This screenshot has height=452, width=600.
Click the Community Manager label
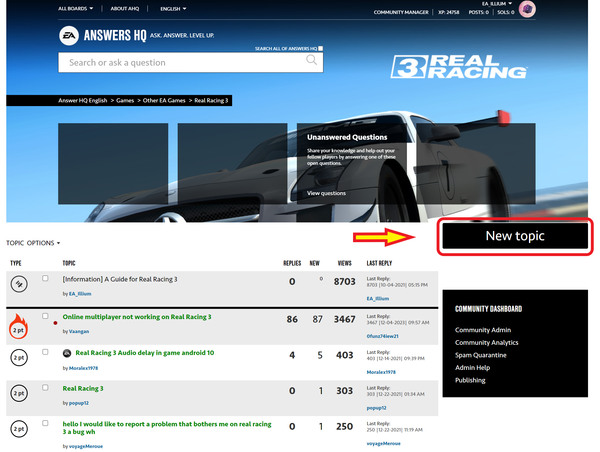coord(401,12)
